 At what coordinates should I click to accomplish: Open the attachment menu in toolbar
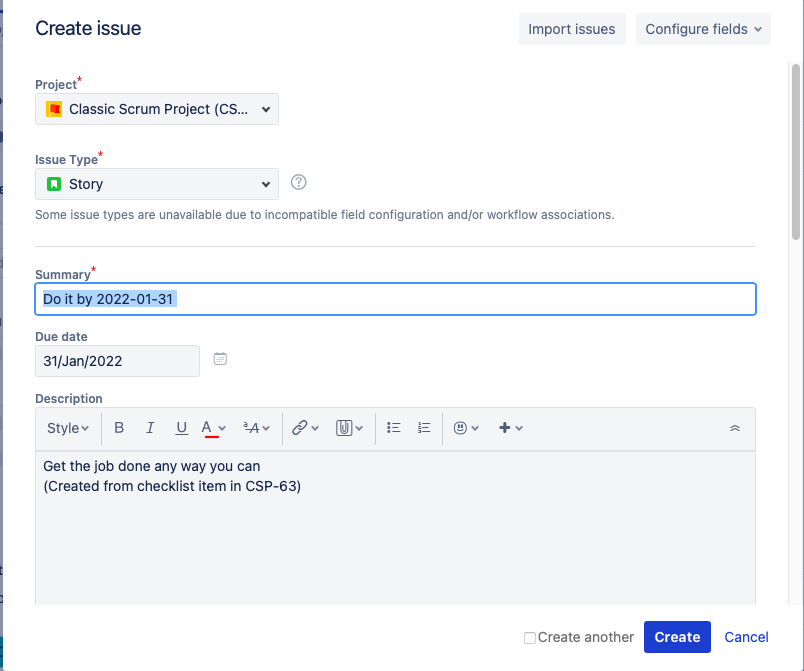coord(348,428)
